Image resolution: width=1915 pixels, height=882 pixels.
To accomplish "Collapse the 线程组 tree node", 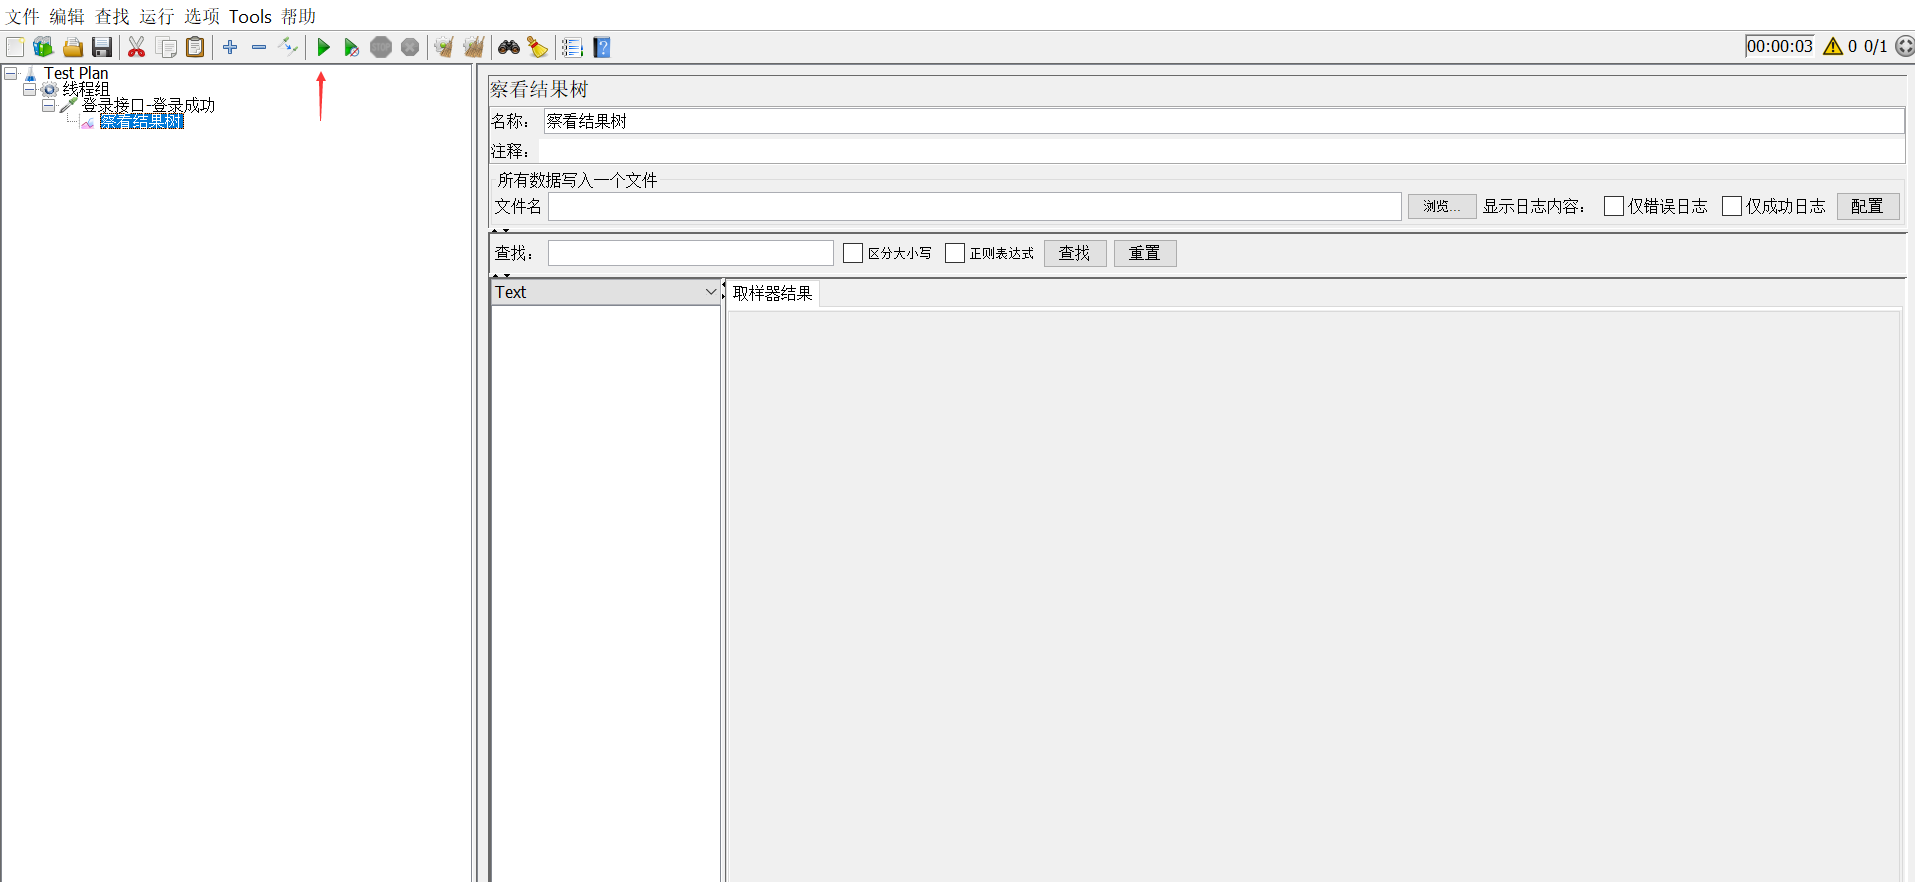I will [x=29, y=89].
